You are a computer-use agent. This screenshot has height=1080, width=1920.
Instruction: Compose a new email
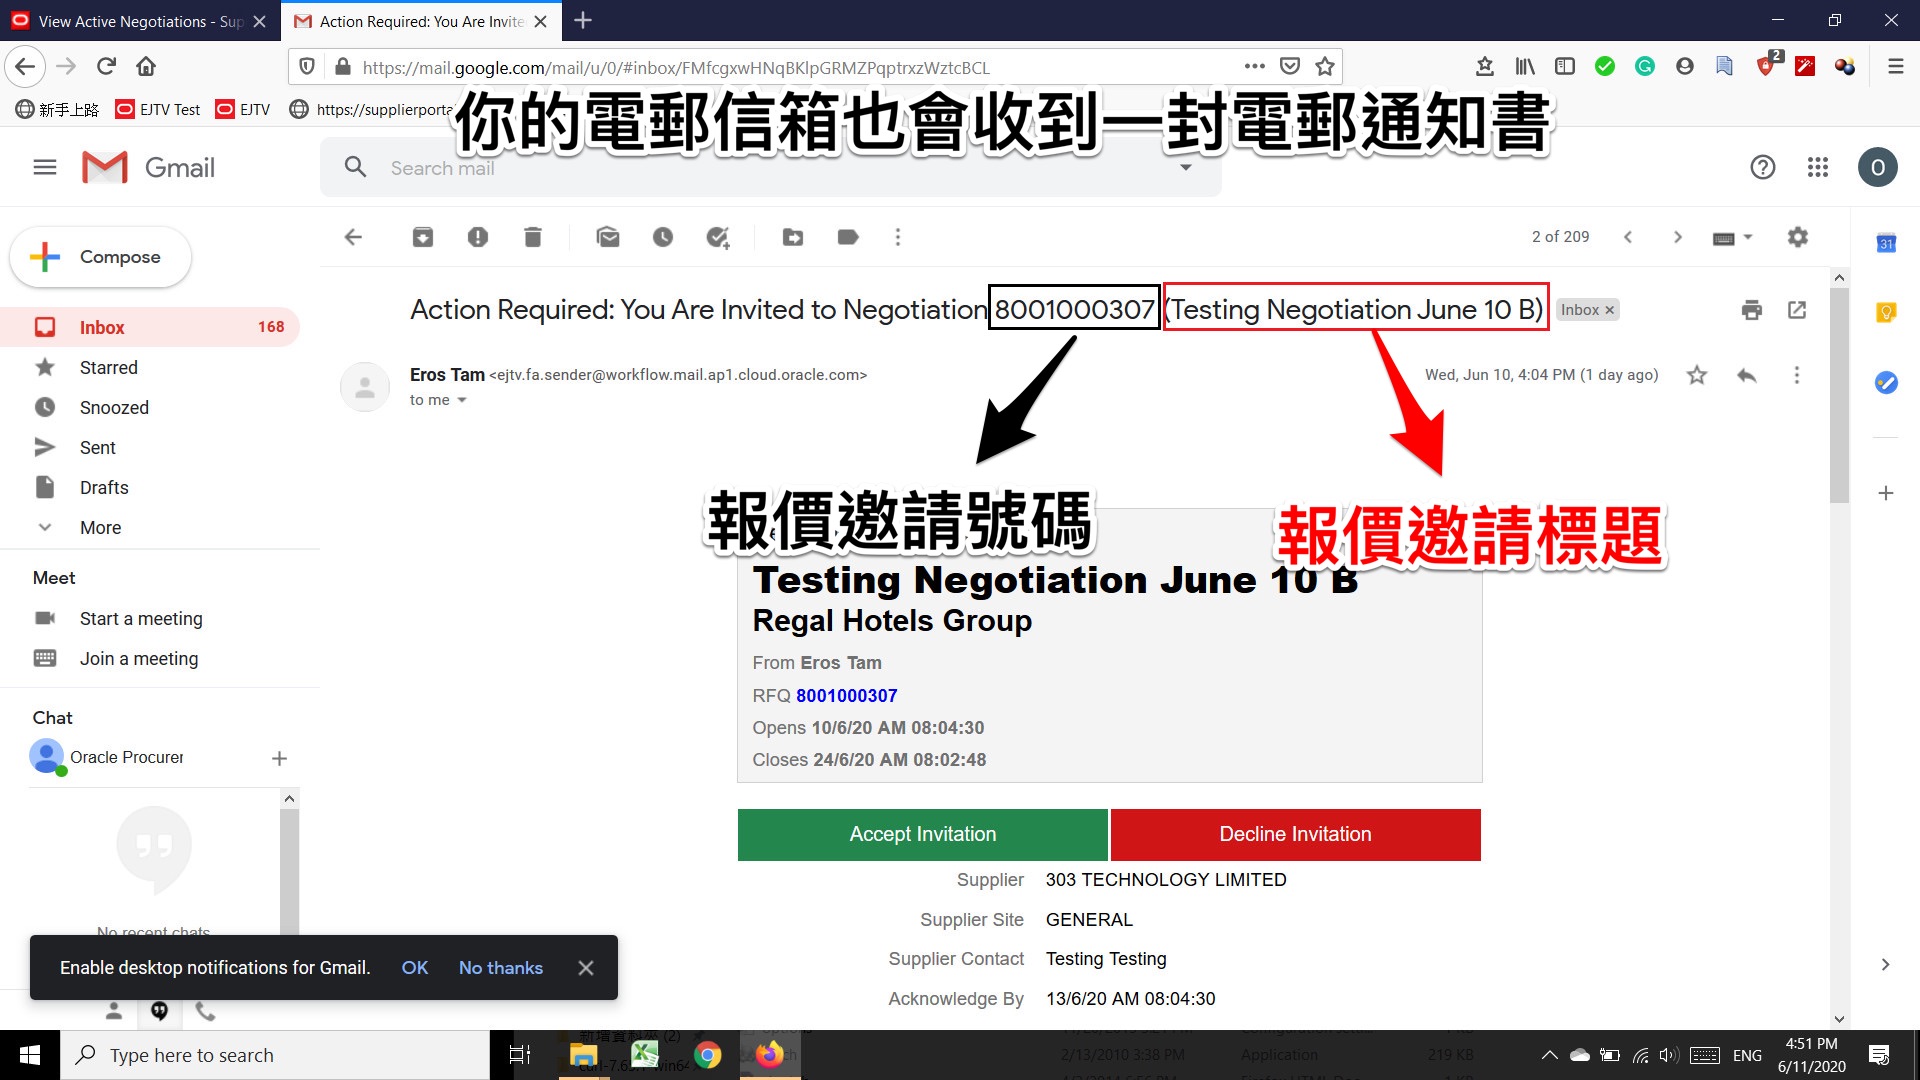click(x=100, y=257)
